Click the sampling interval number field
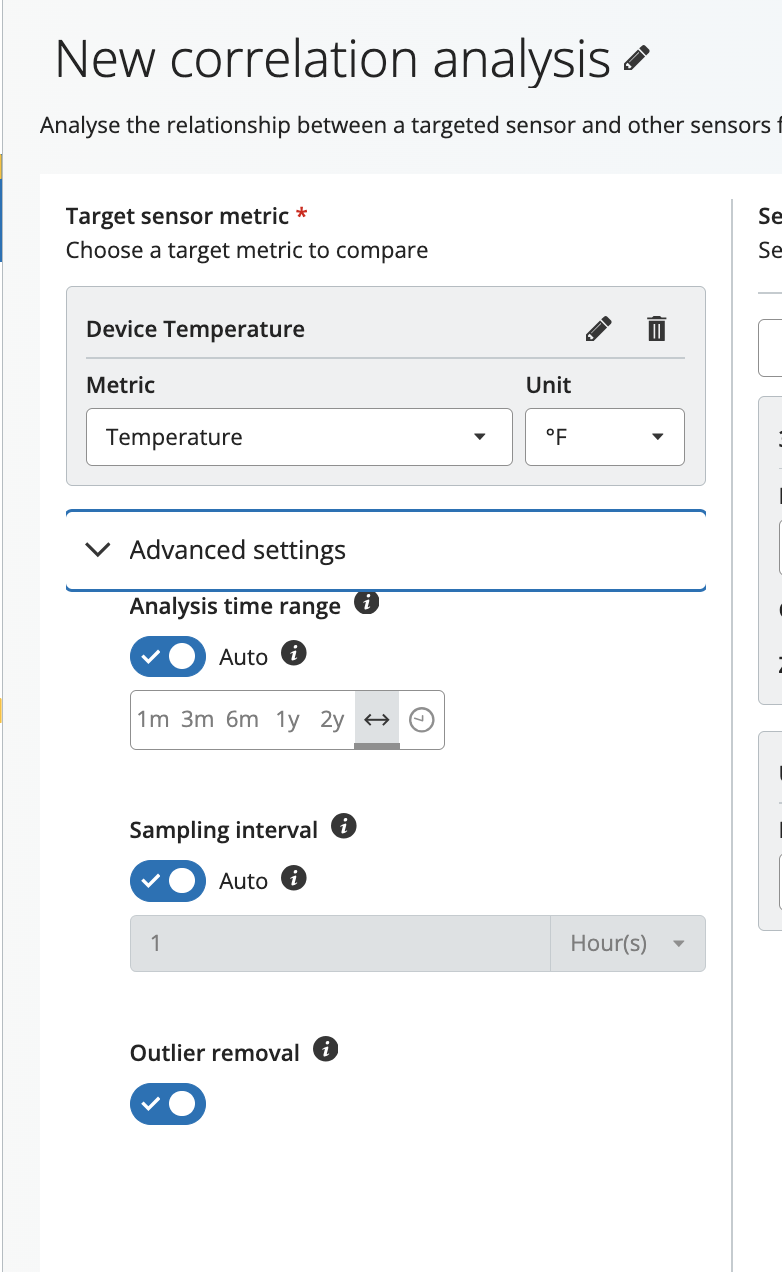The image size is (782, 1272). (x=340, y=943)
